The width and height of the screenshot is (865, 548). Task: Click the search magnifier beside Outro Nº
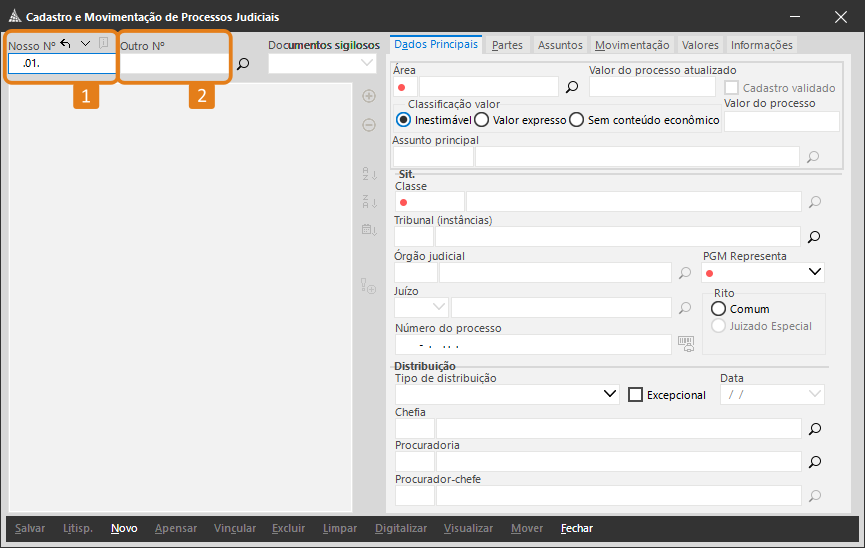point(242,64)
